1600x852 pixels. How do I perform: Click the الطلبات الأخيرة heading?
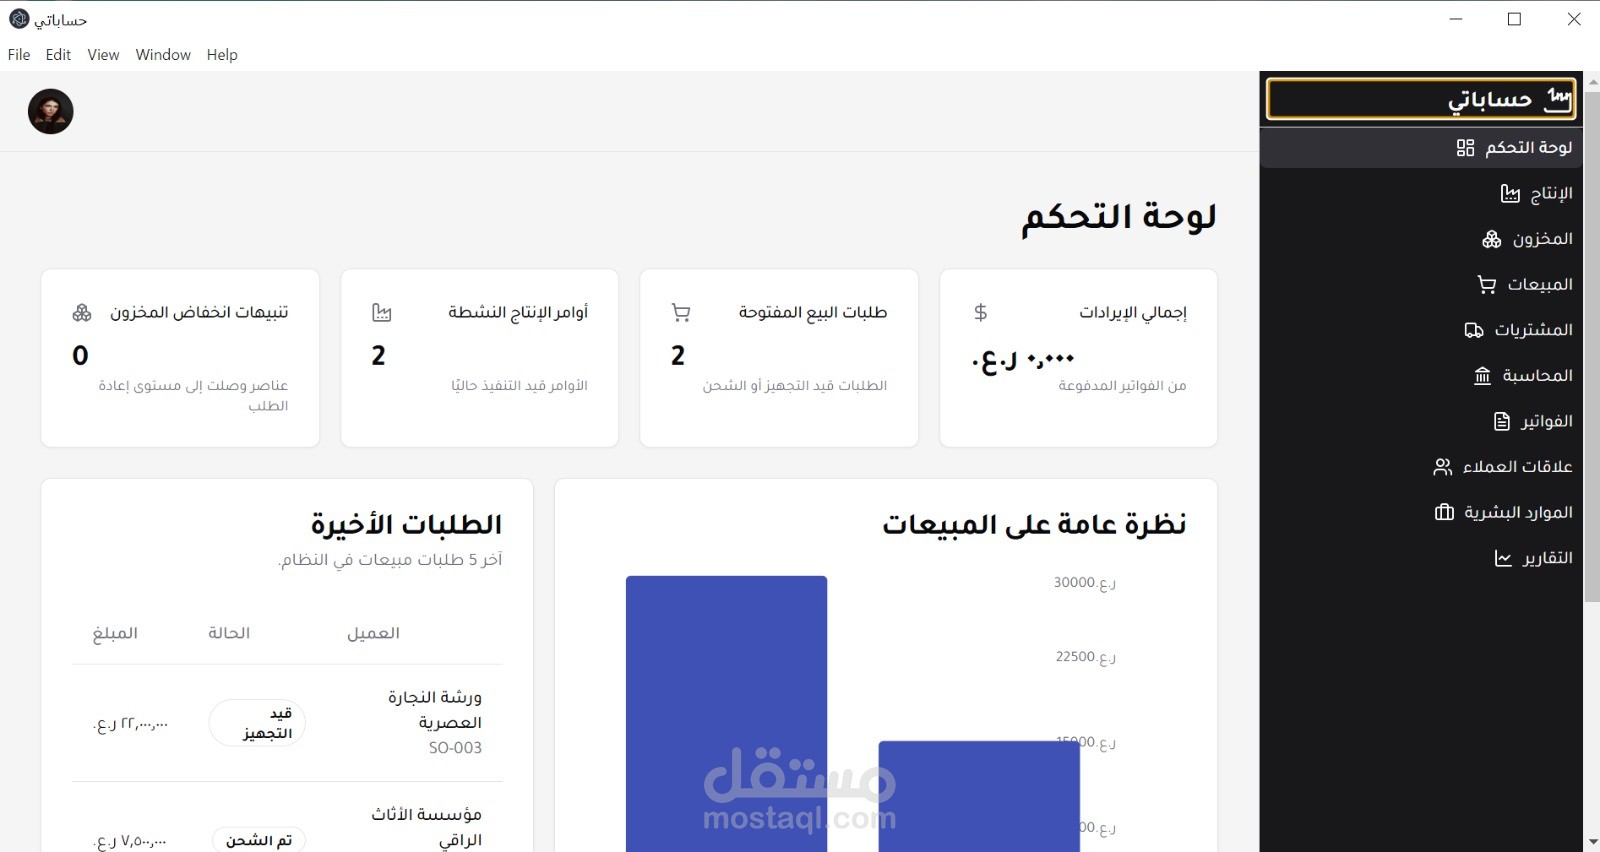pyautogui.click(x=406, y=525)
